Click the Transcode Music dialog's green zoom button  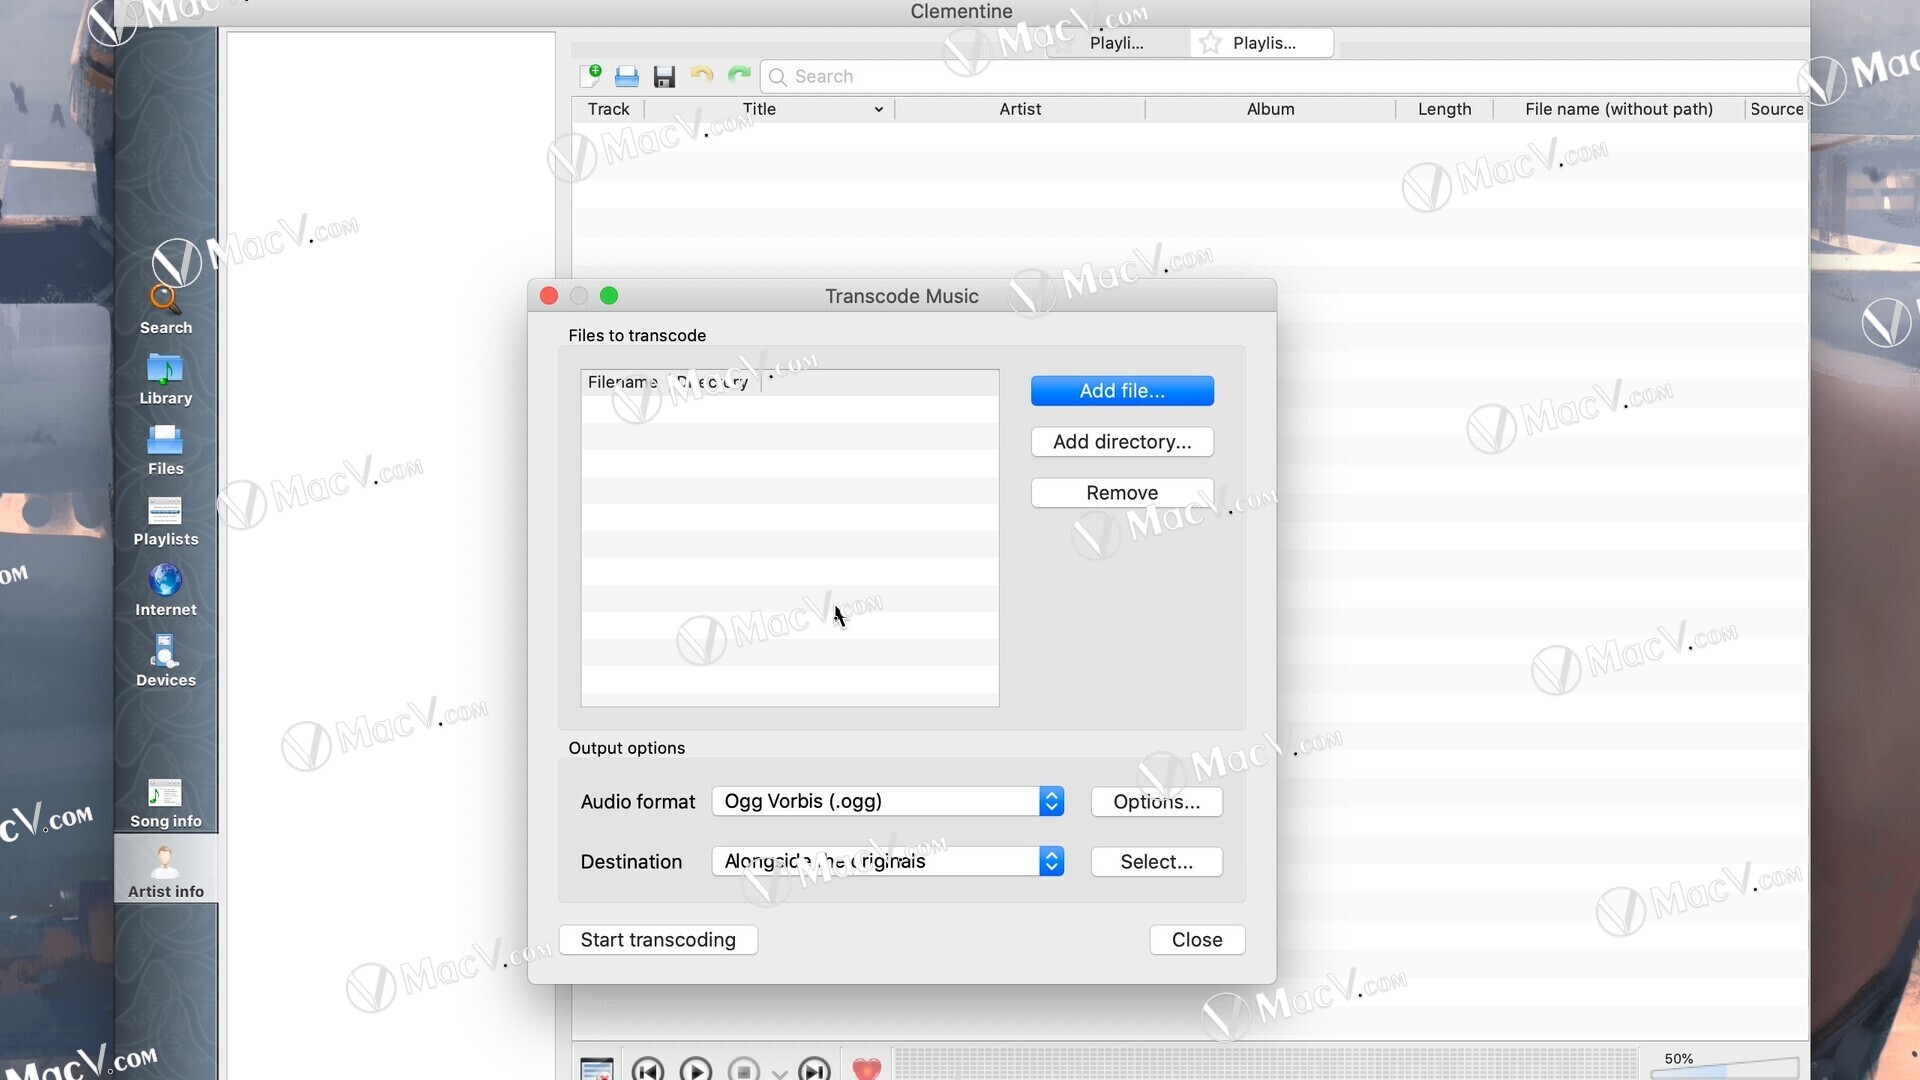click(x=609, y=296)
